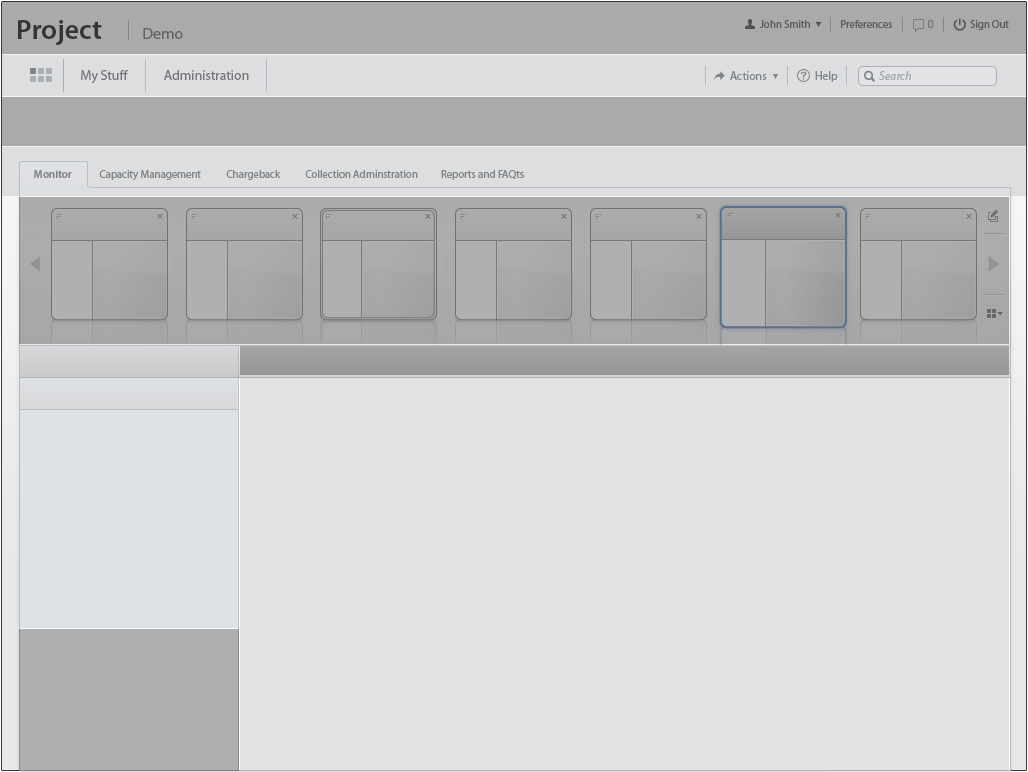
Task: Click the Help question mark icon
Action: pos(803,76)
